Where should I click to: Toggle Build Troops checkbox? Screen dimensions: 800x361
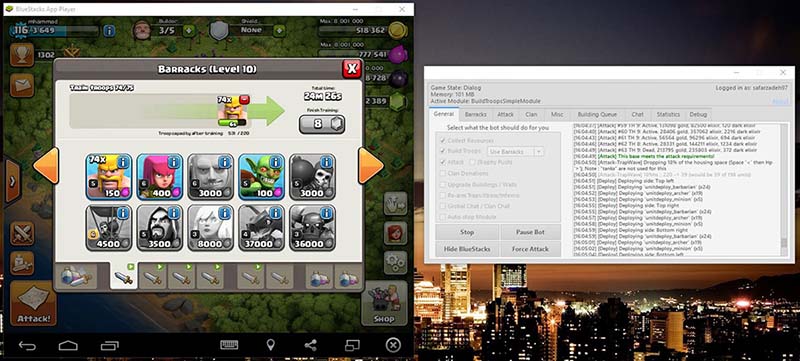(442, 151)
